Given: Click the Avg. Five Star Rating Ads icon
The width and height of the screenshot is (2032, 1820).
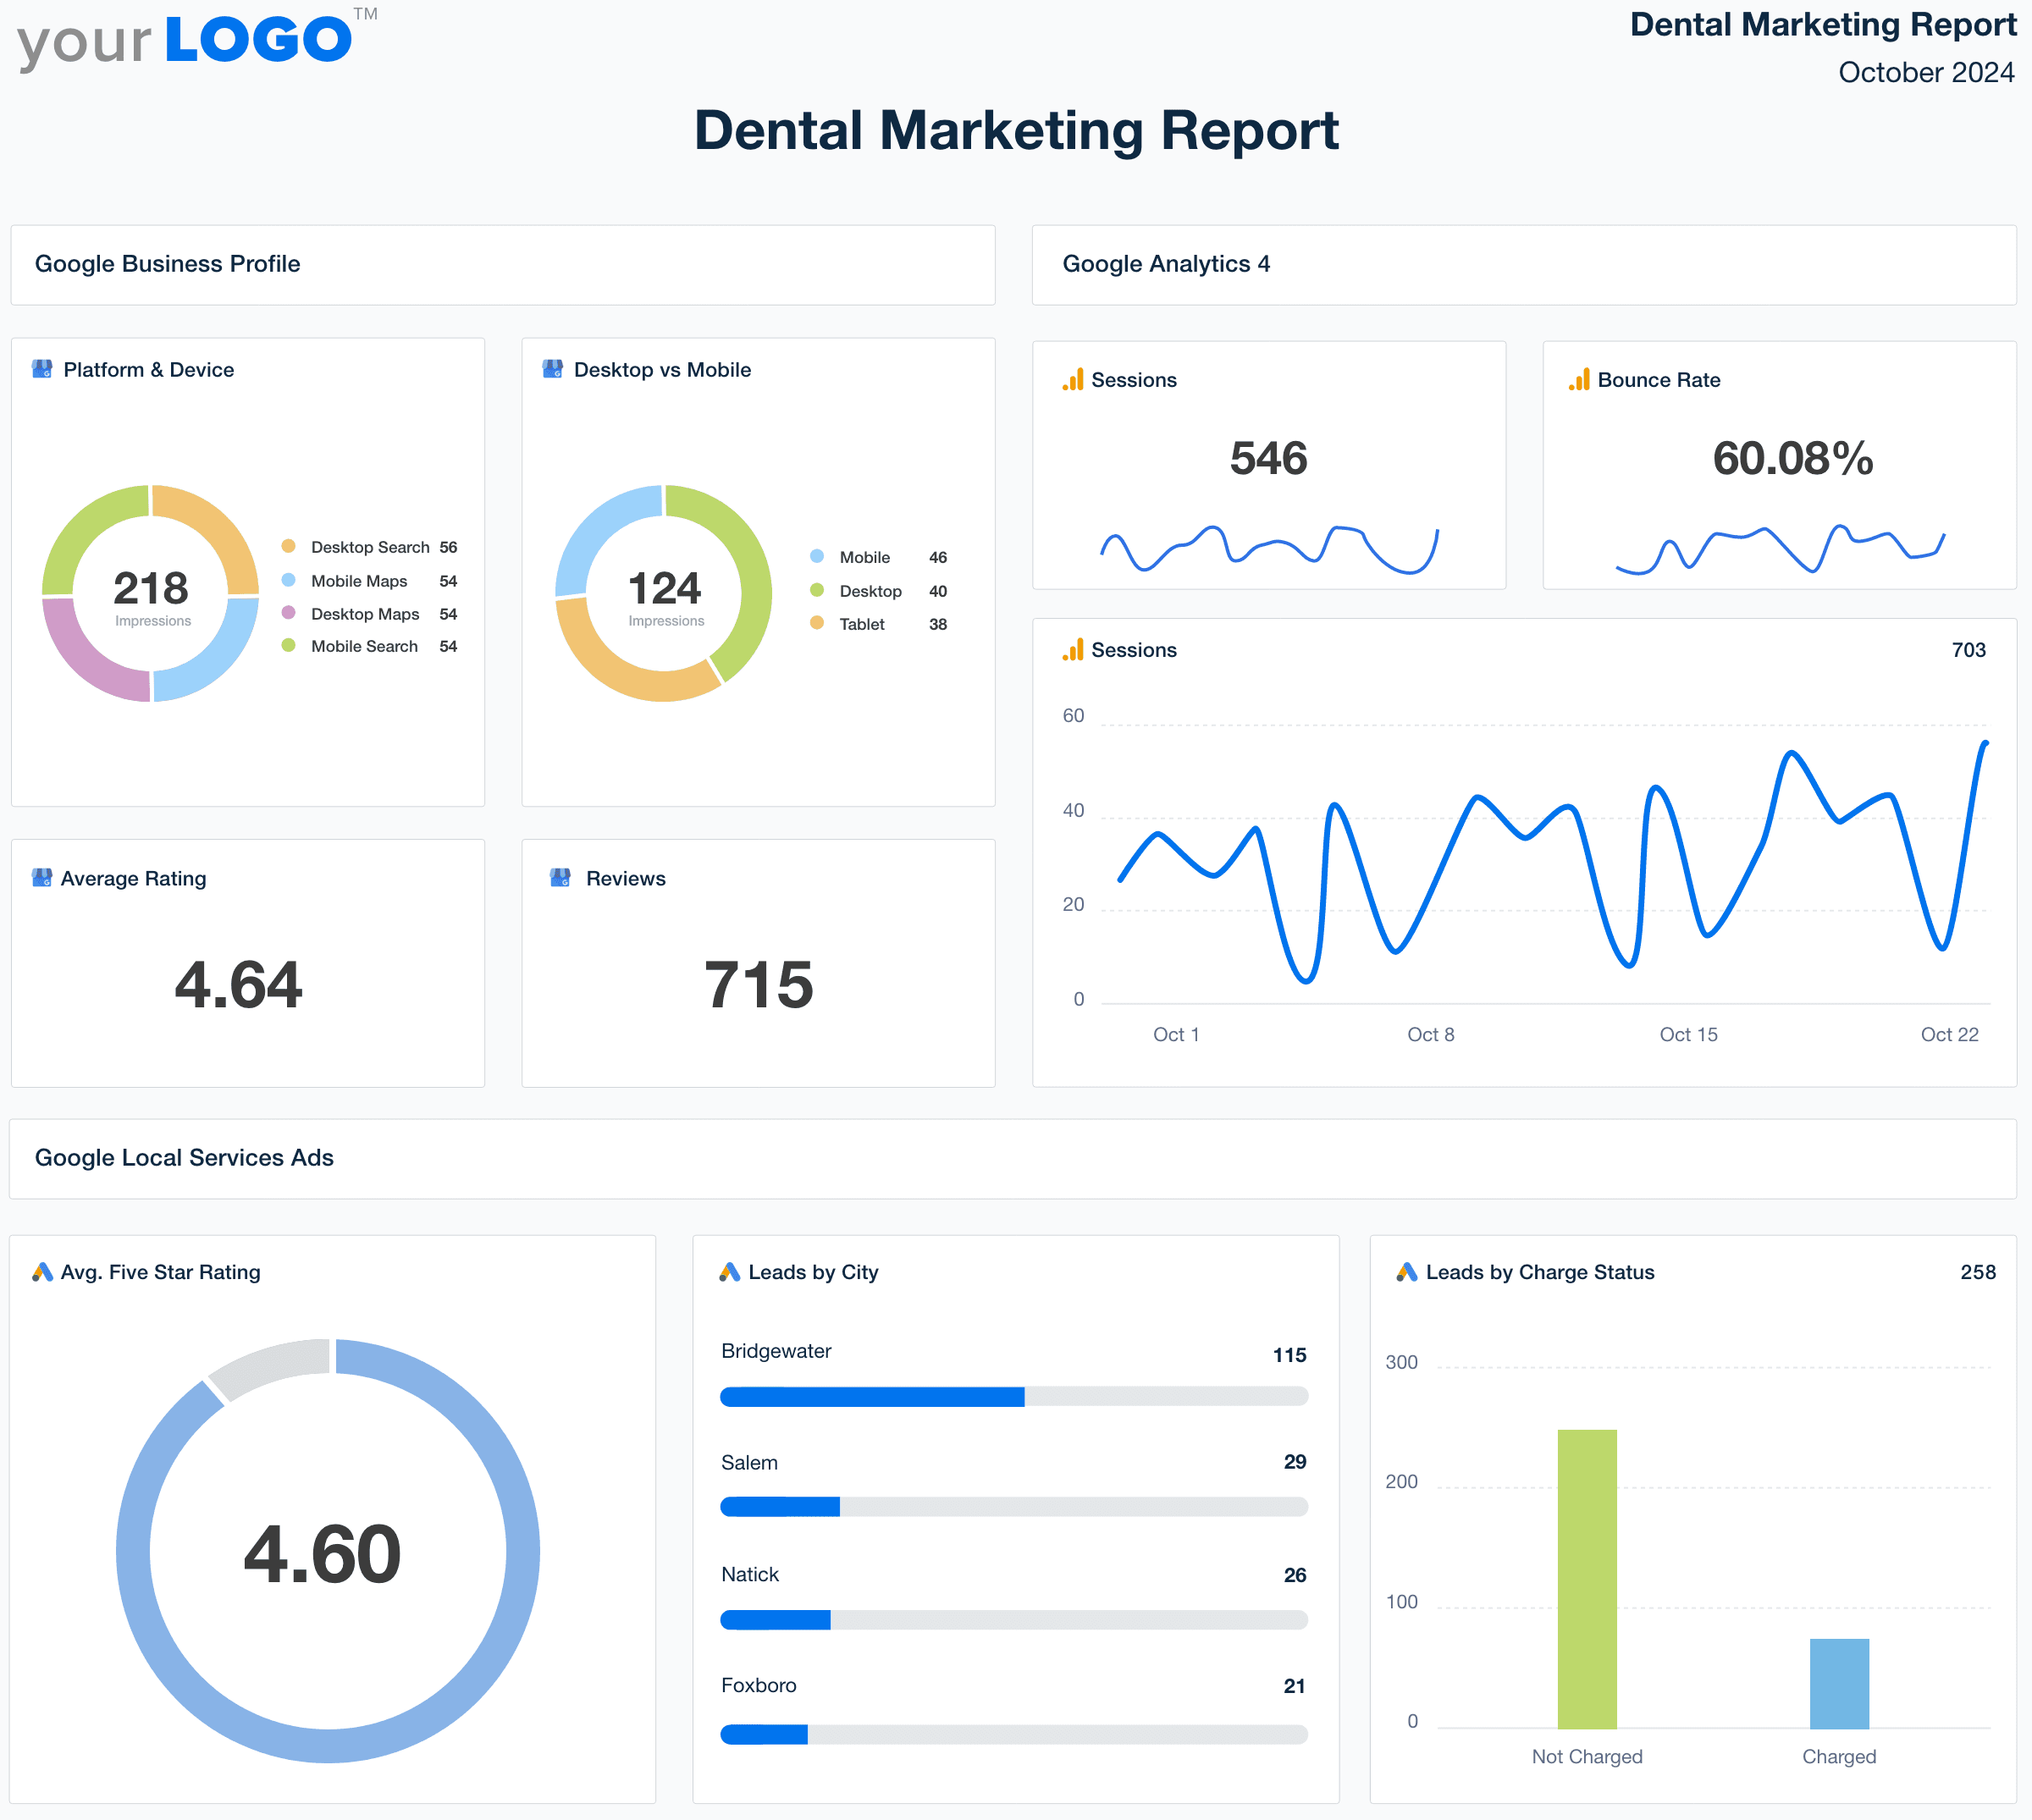Looking at the screenshot, I should [42, 1272].
